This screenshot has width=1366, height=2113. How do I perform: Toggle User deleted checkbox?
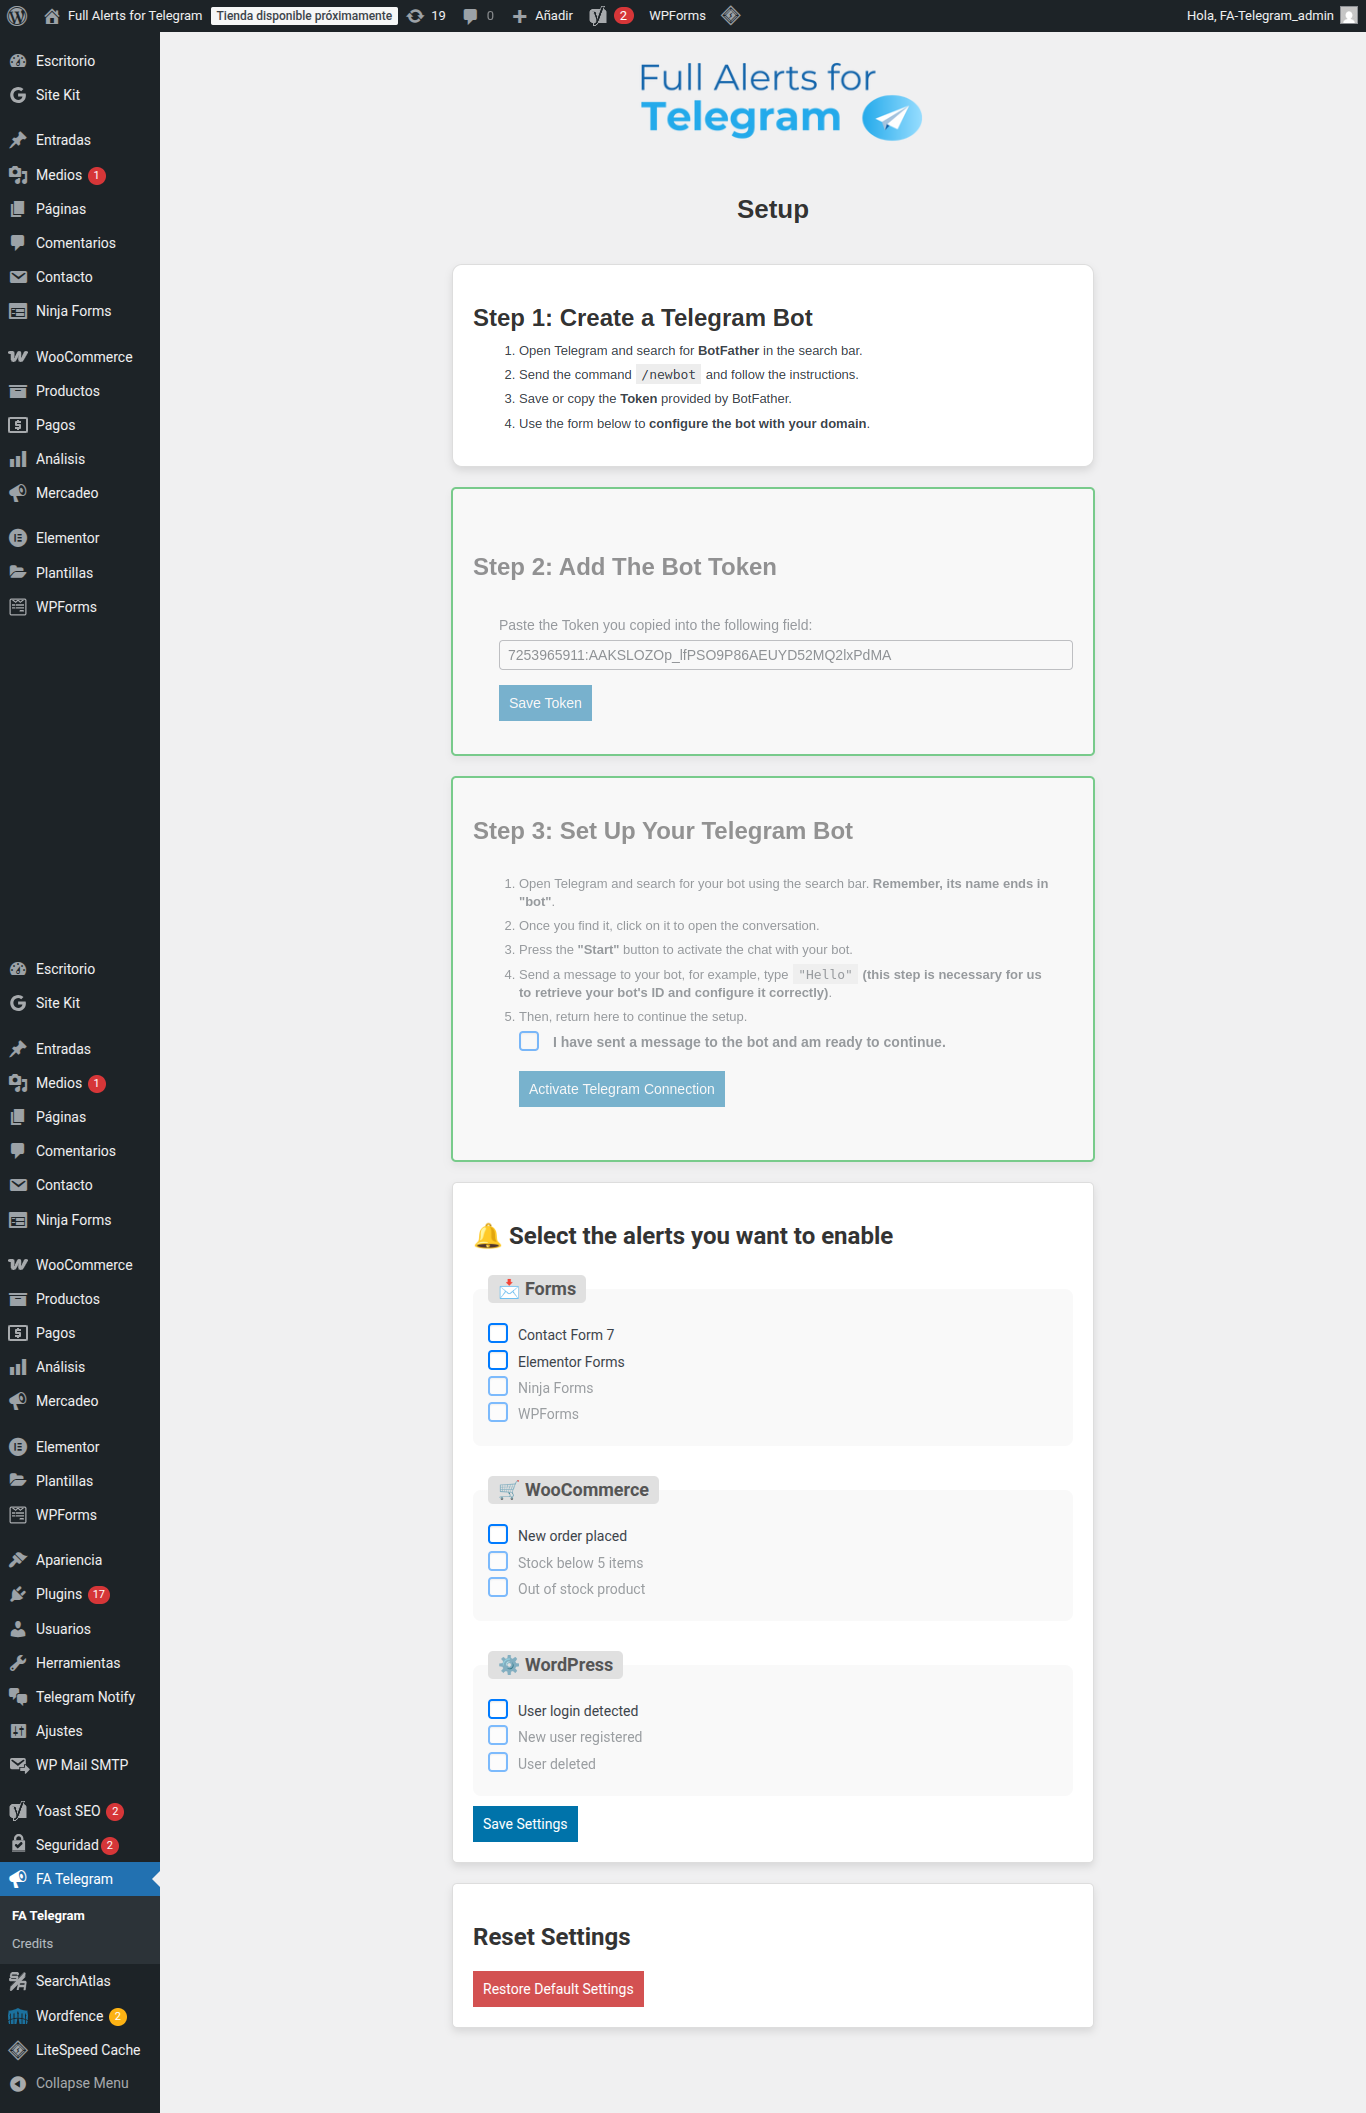498,1762
